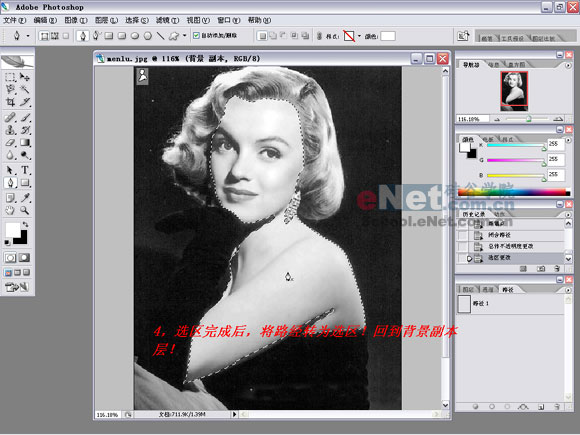The width and height of the screenshot is (580, 435).
Task: Select the Eyedropper tool
Action: [x=25, y=198]
